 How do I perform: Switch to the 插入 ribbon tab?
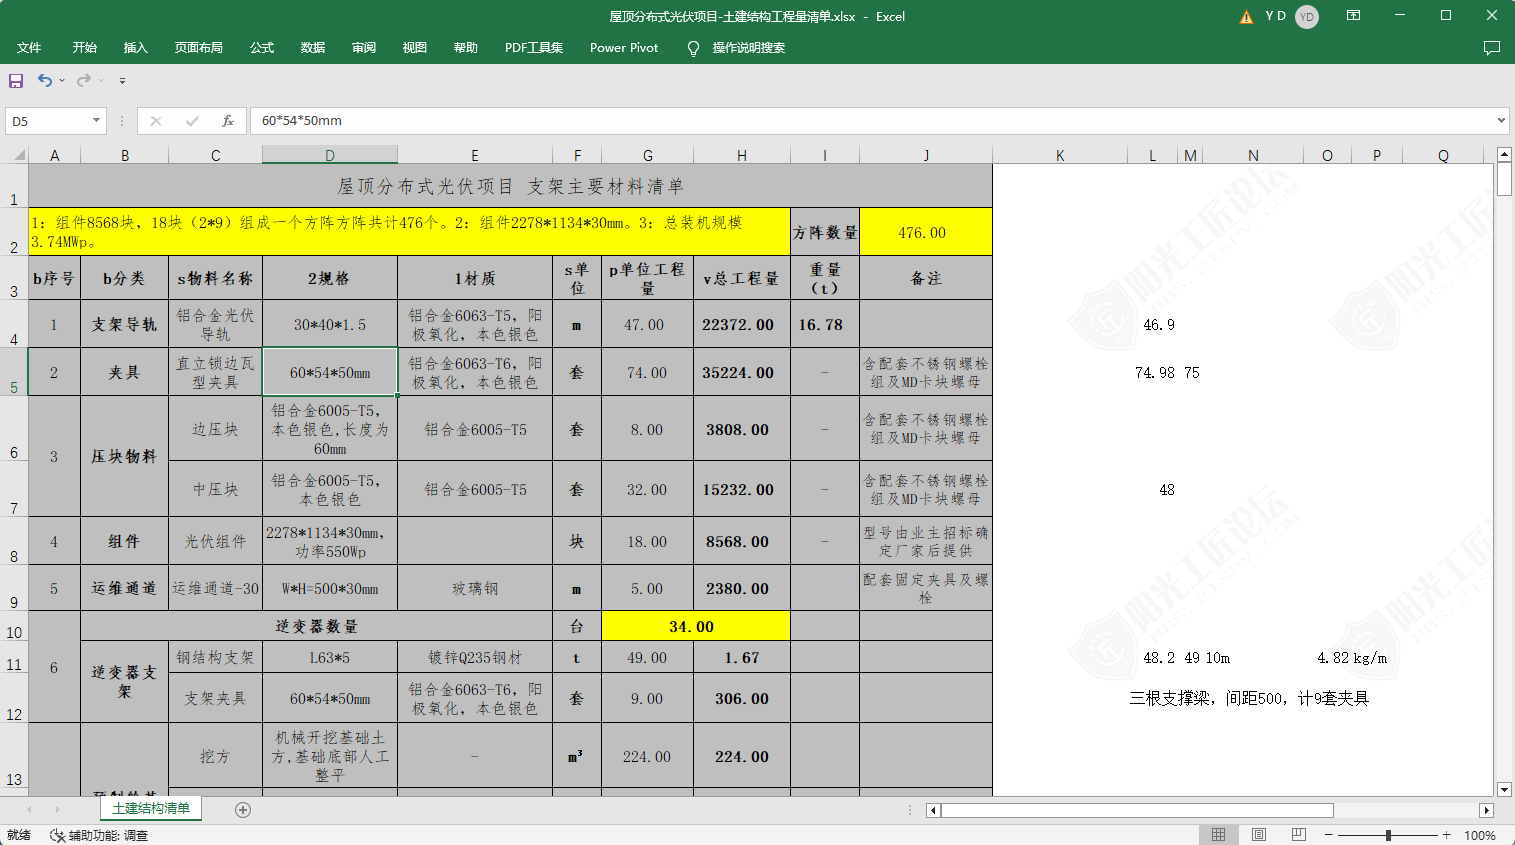(x=135, y=48)
